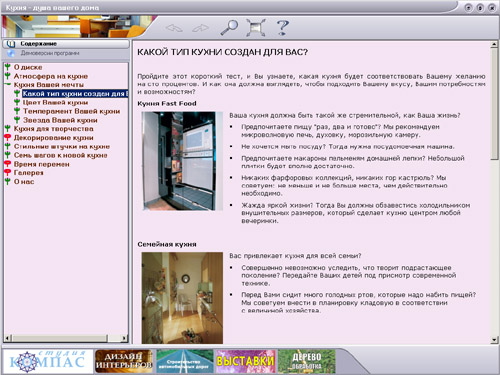
Task: Open the Дизайн интерьеров banner
Action: tap(124, 361)
